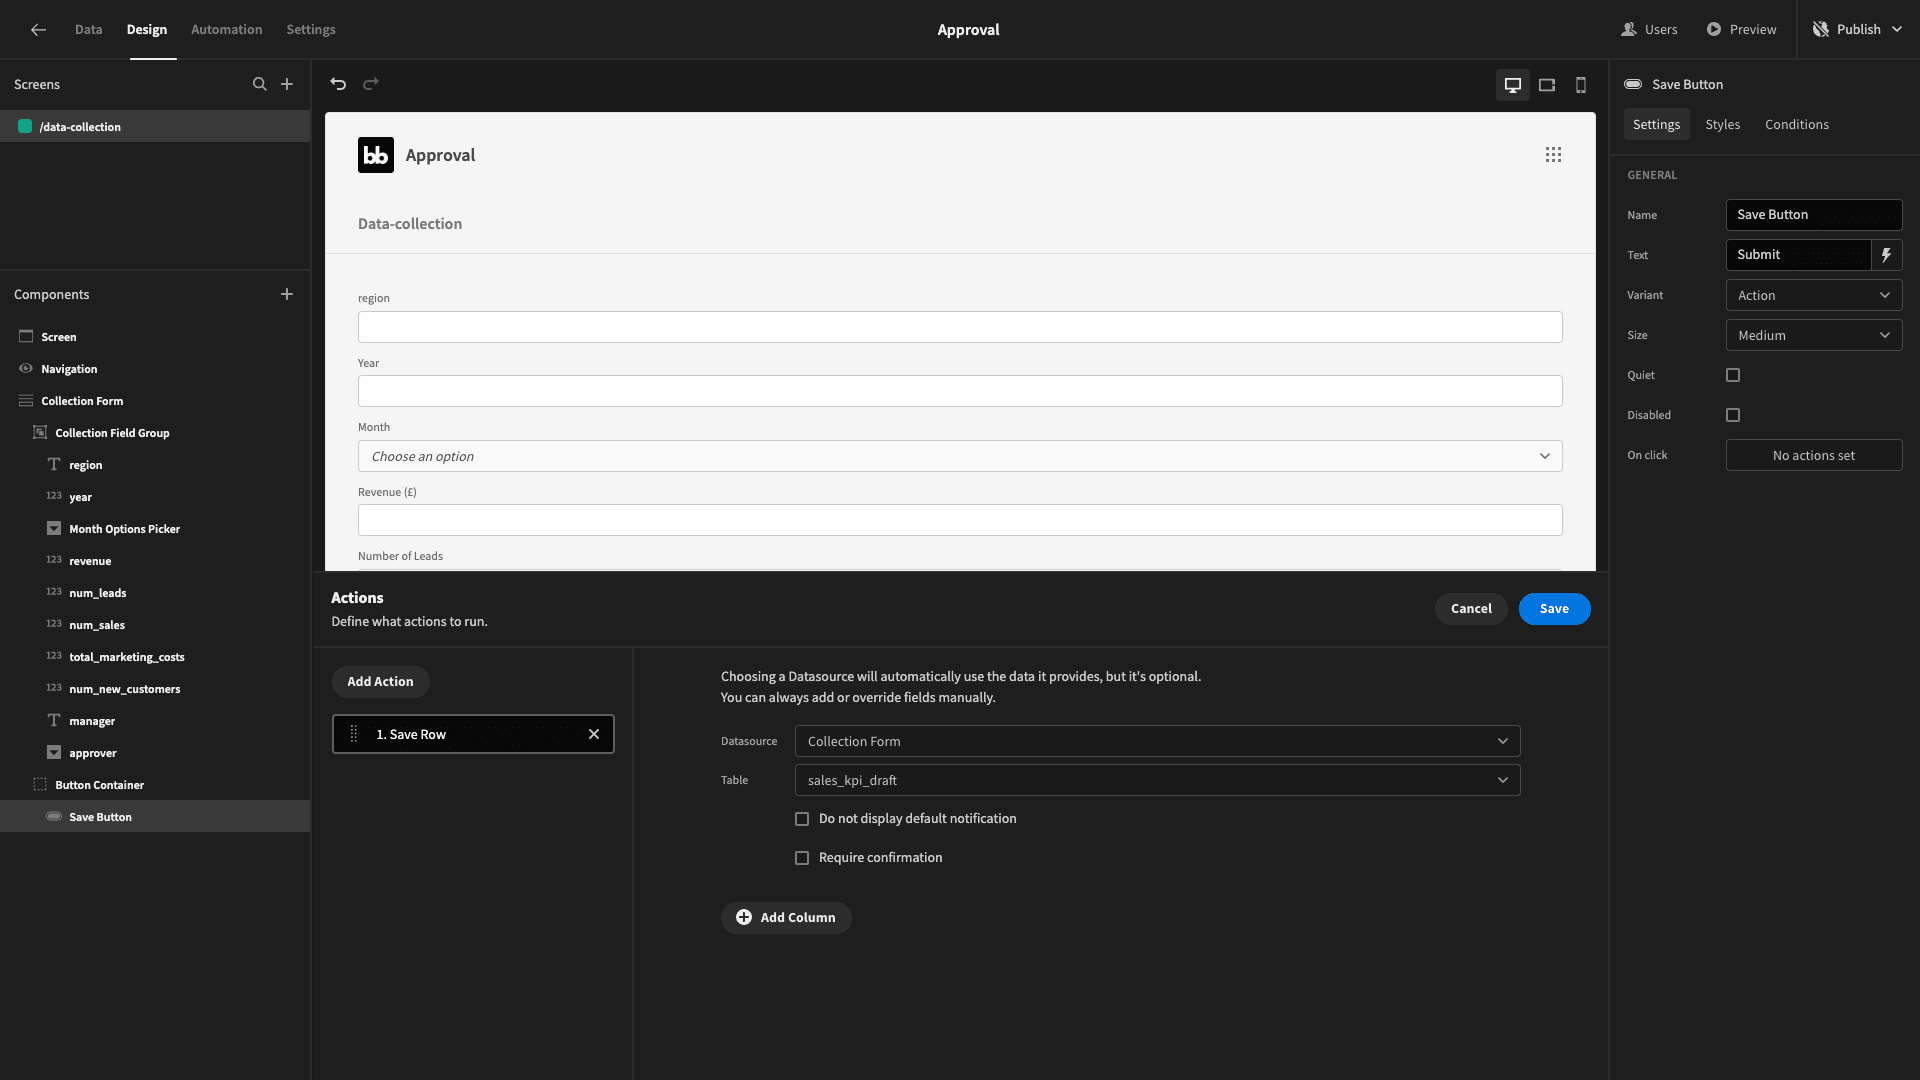The image size is (1920, 1080).
Task: Redo the last undone change
Action: [x=371, y=84]
